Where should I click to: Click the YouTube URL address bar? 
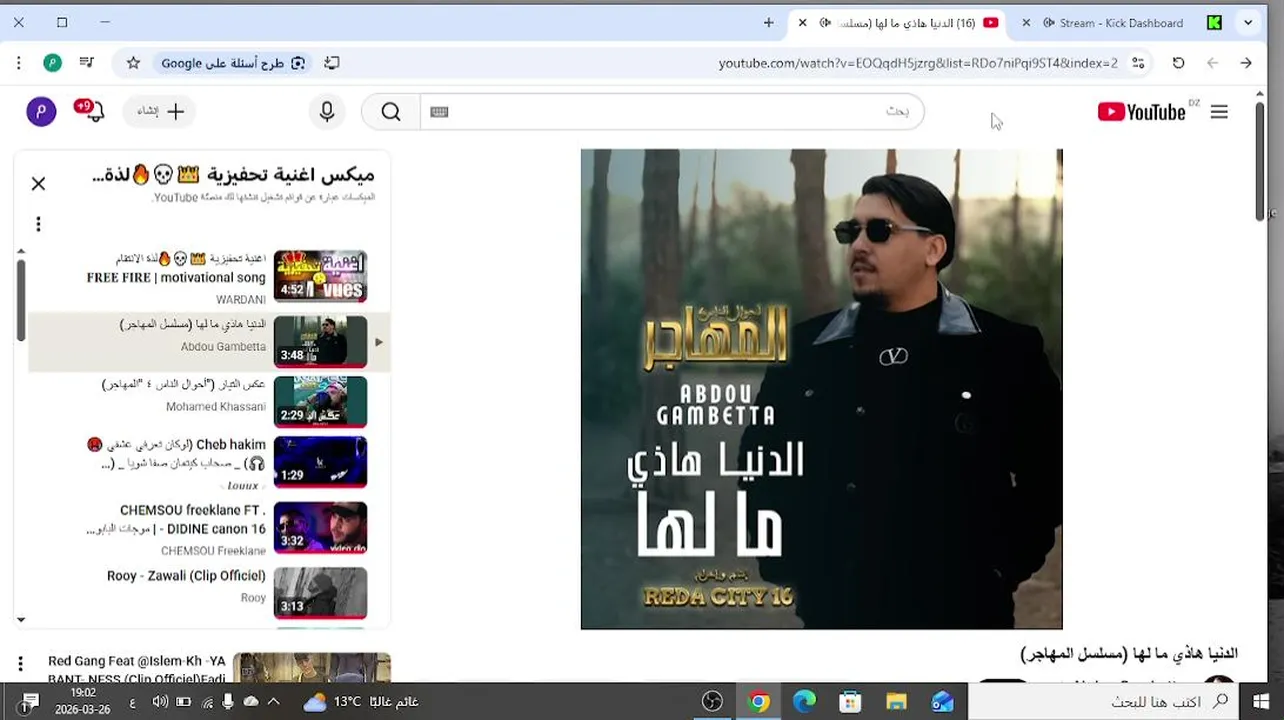(918, 63)
